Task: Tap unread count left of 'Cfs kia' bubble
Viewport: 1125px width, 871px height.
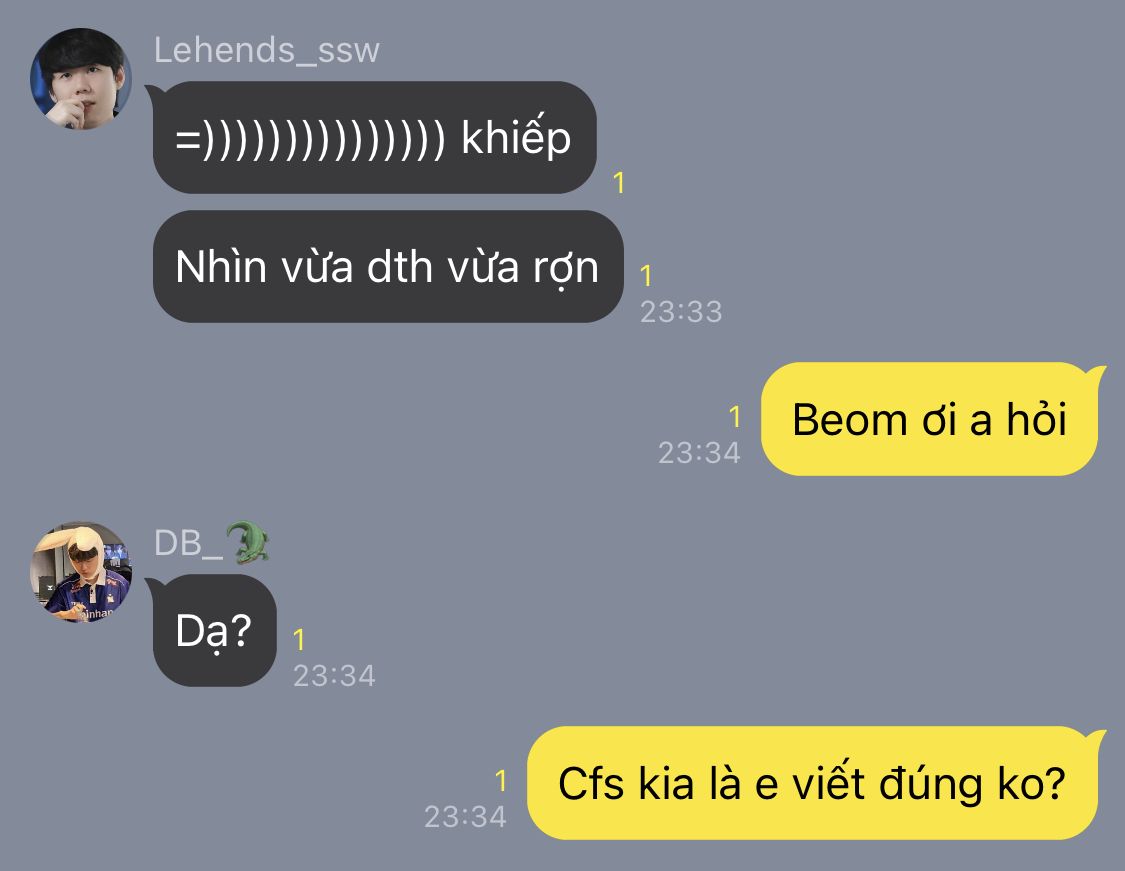Action: (x=501, y=781)
